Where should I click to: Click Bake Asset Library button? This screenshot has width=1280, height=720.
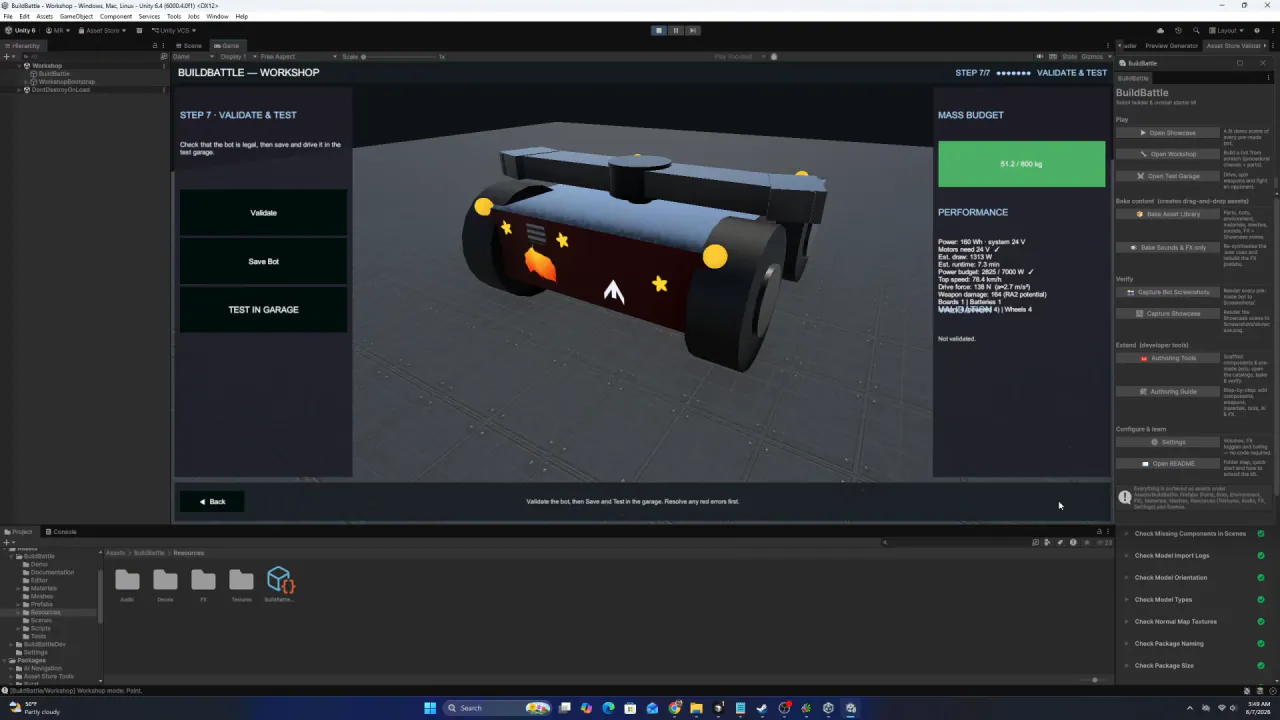1167,214
